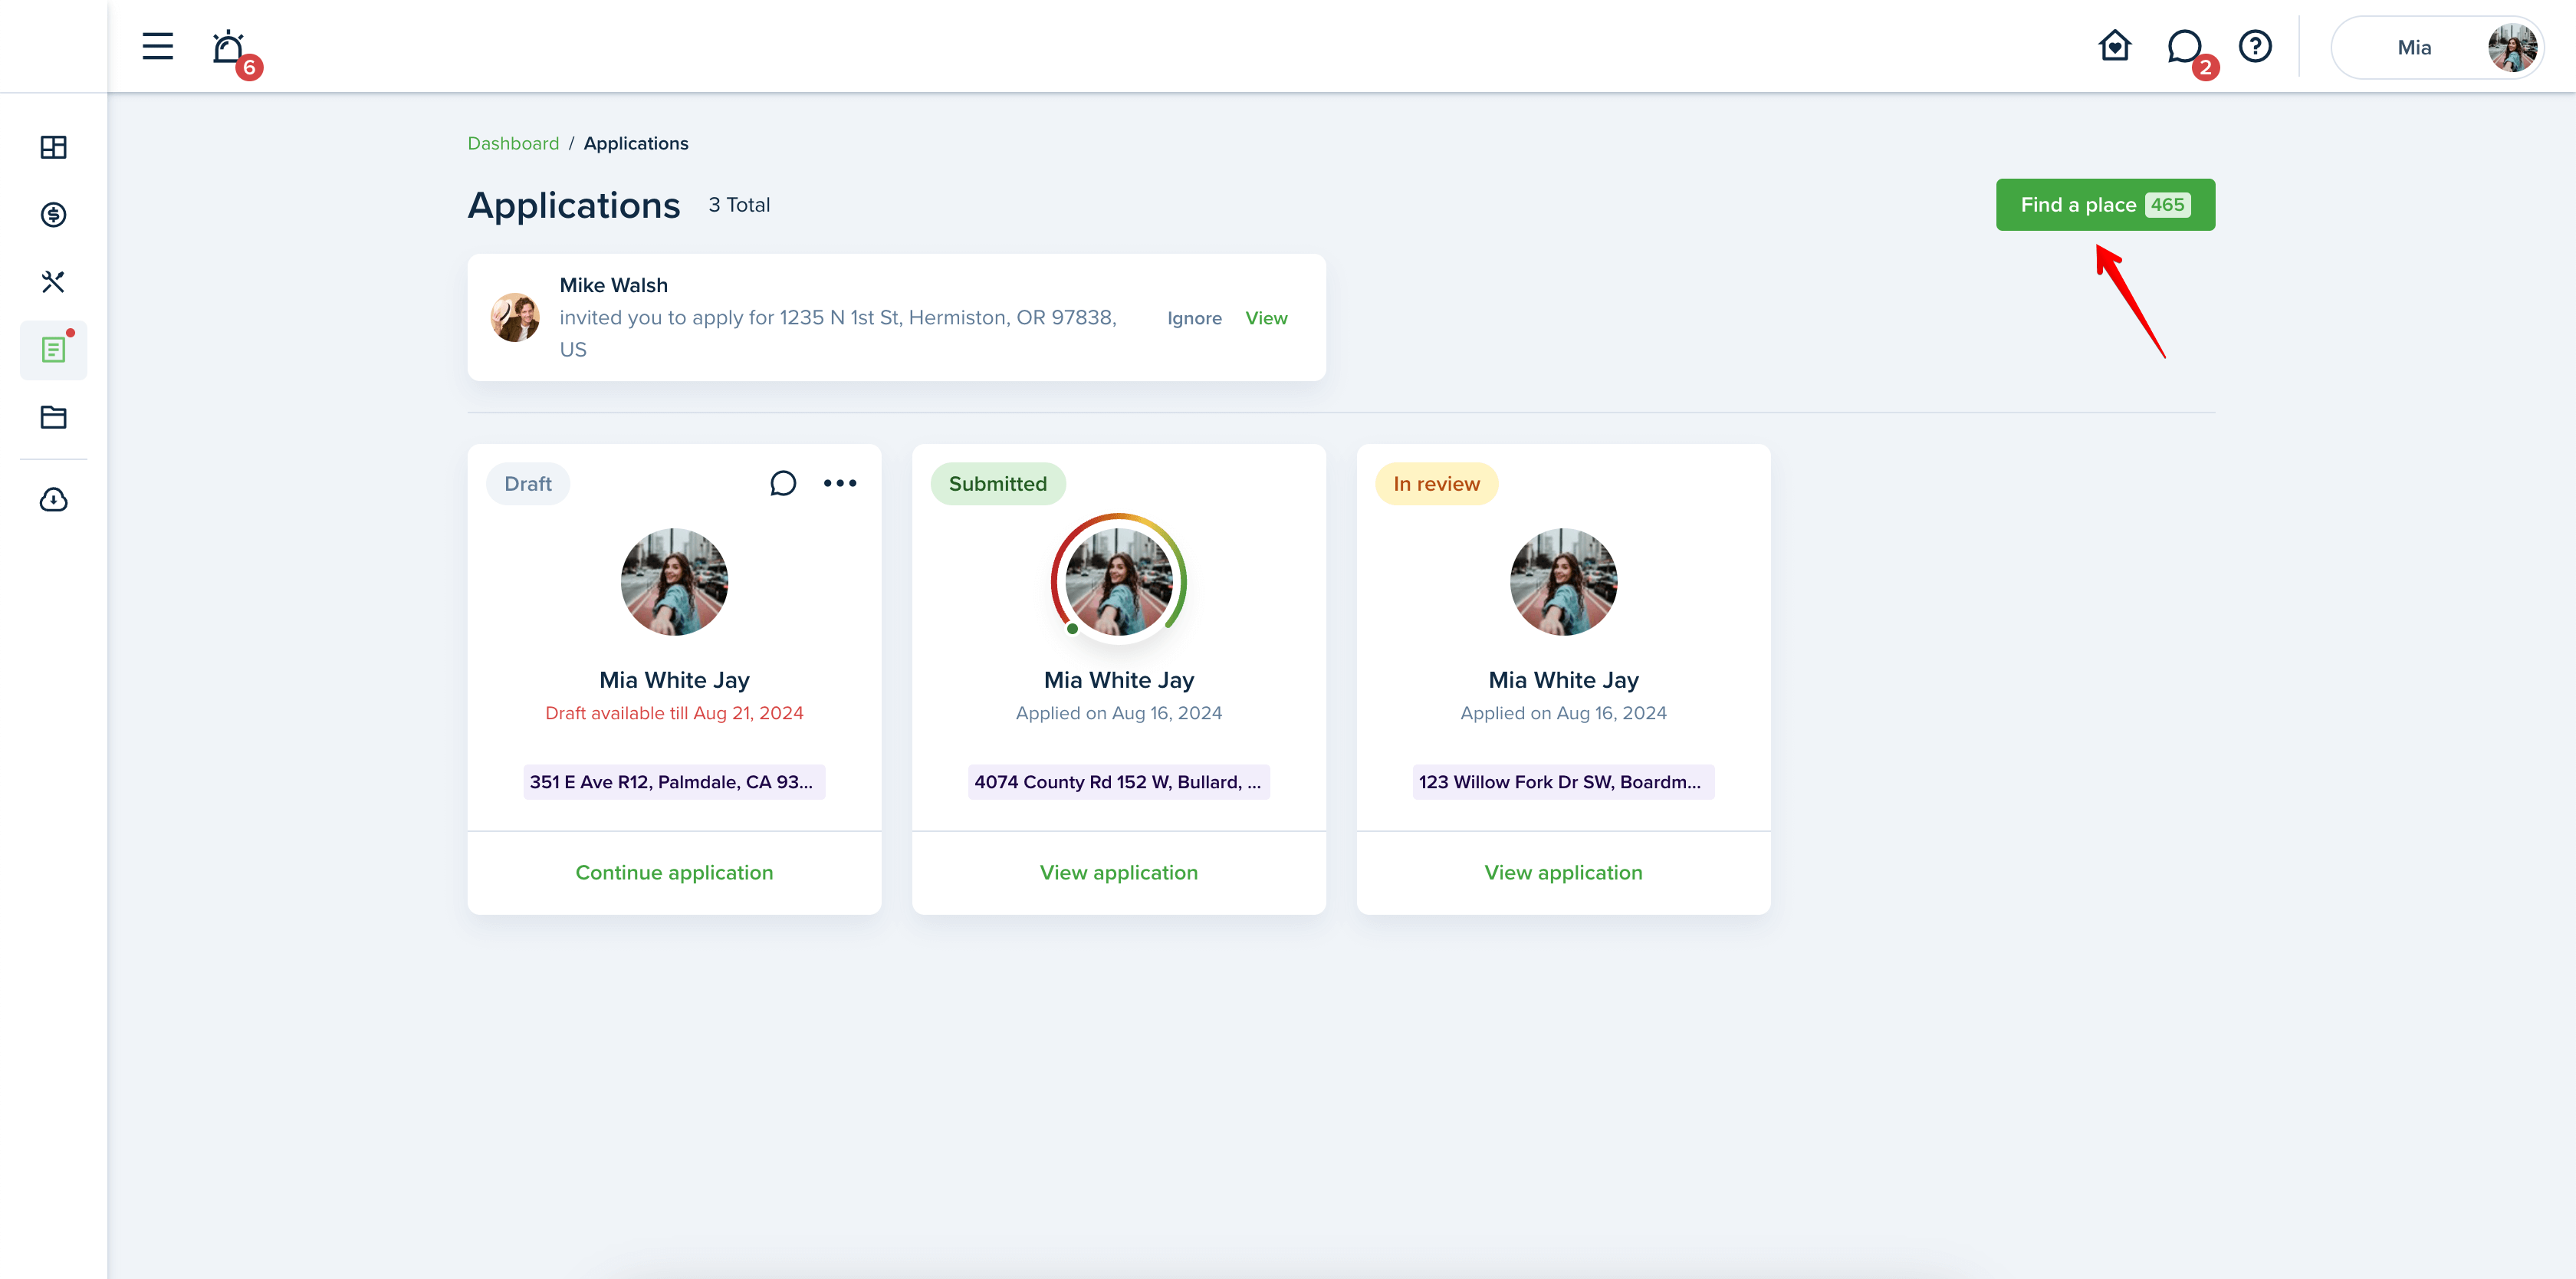
Task: Open the payments dollar icon in sidebar
Action: click(53, 214)
